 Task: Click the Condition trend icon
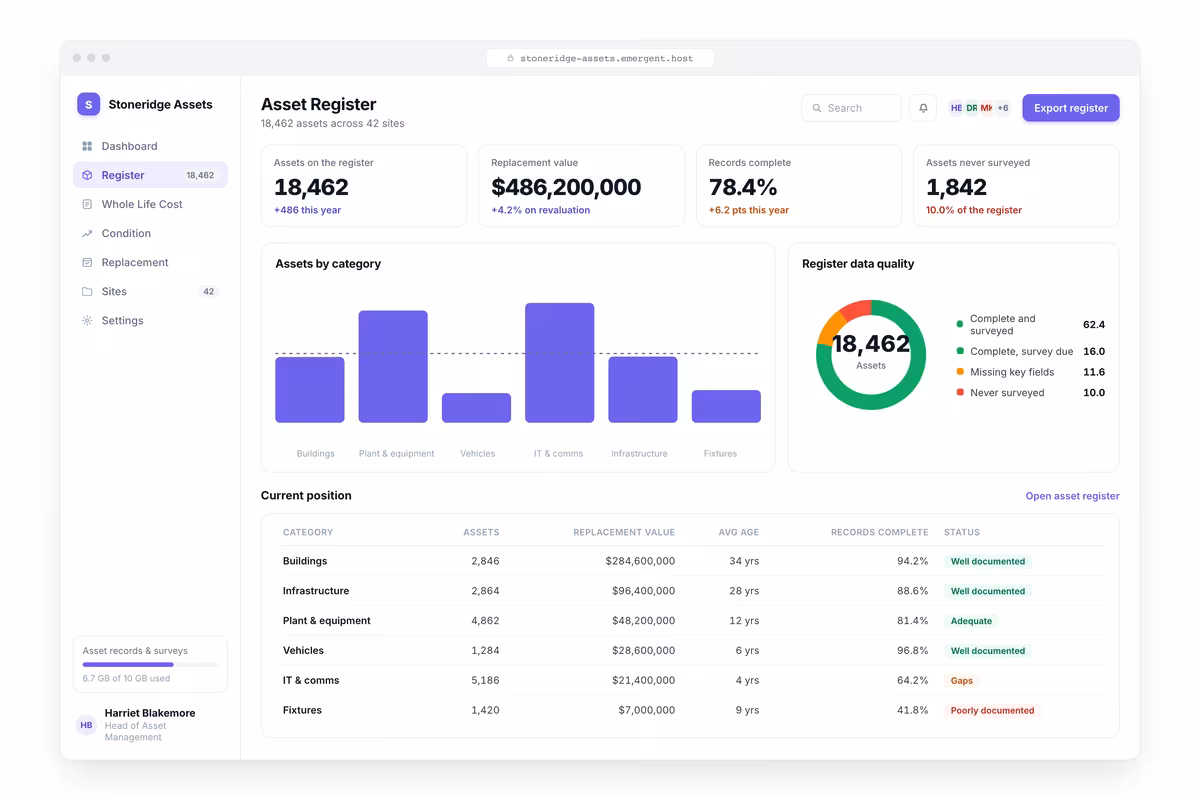pos(87,233)
